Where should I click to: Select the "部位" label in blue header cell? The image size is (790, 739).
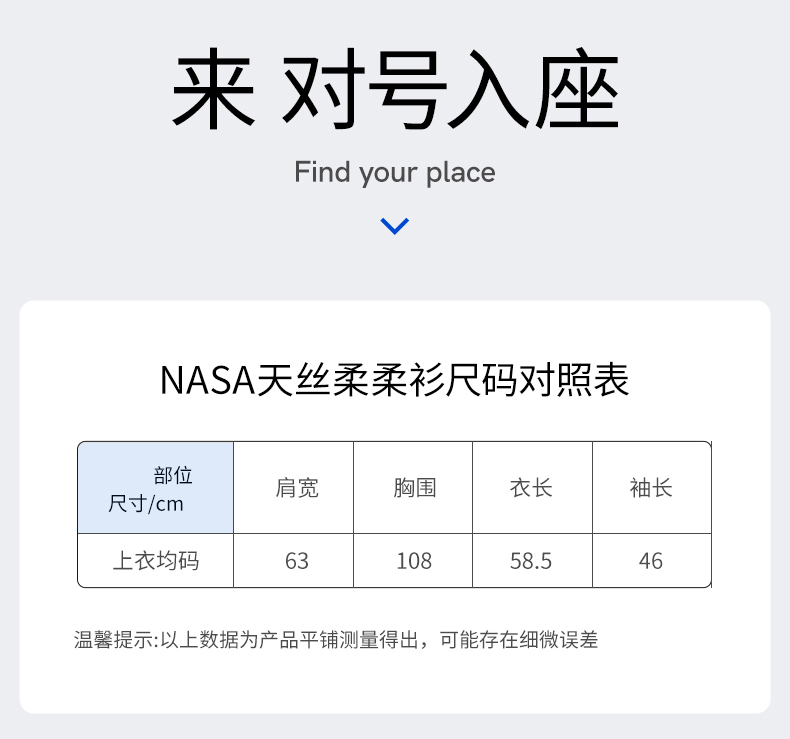pyautogui.click(x=173, y=474)
